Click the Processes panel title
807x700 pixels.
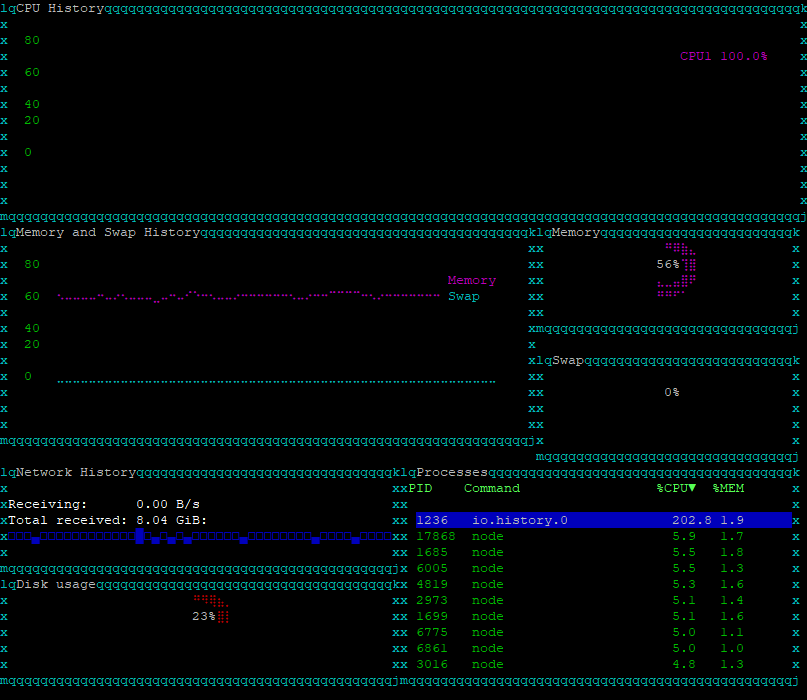(x=452, y=472)
